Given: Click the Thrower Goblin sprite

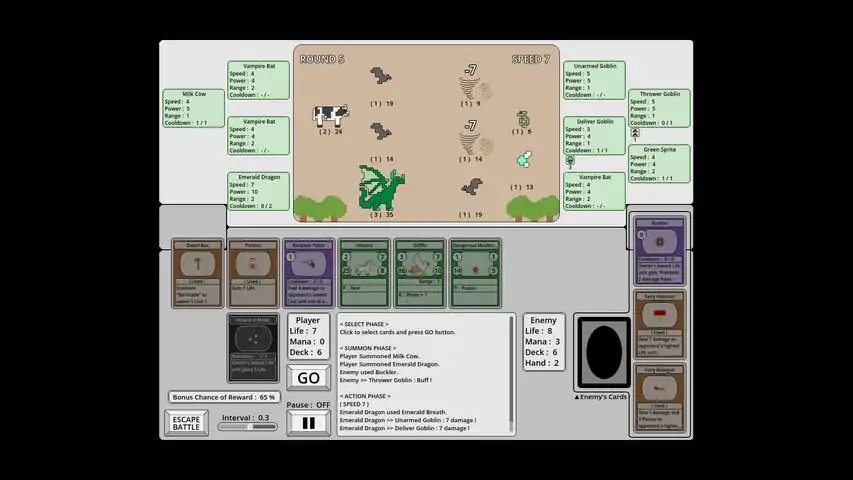Looking at the screenshot, I should click(x=522, y=119).
